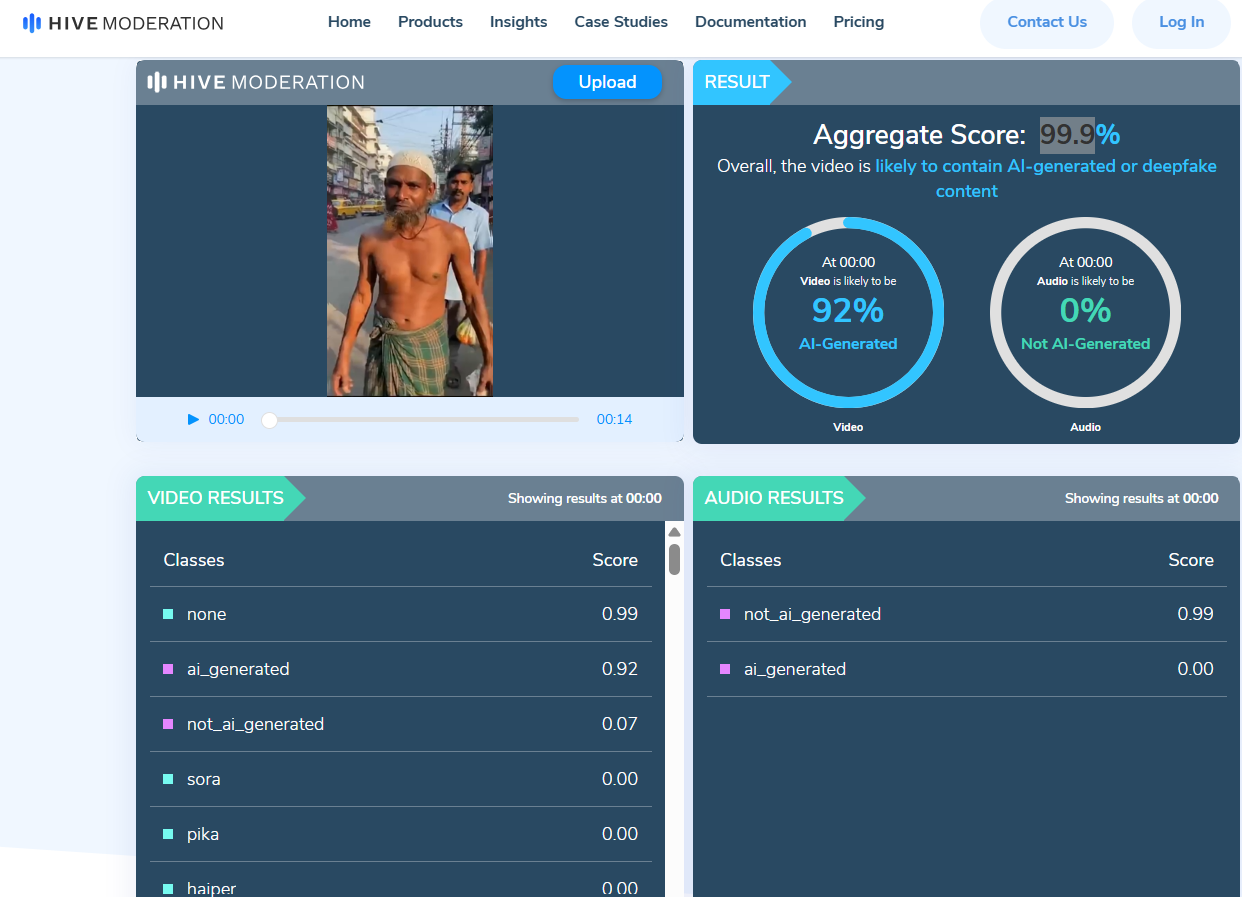Click the video preview thumbnail
This screenshot has height=897, width=1242.
(410, 251)
